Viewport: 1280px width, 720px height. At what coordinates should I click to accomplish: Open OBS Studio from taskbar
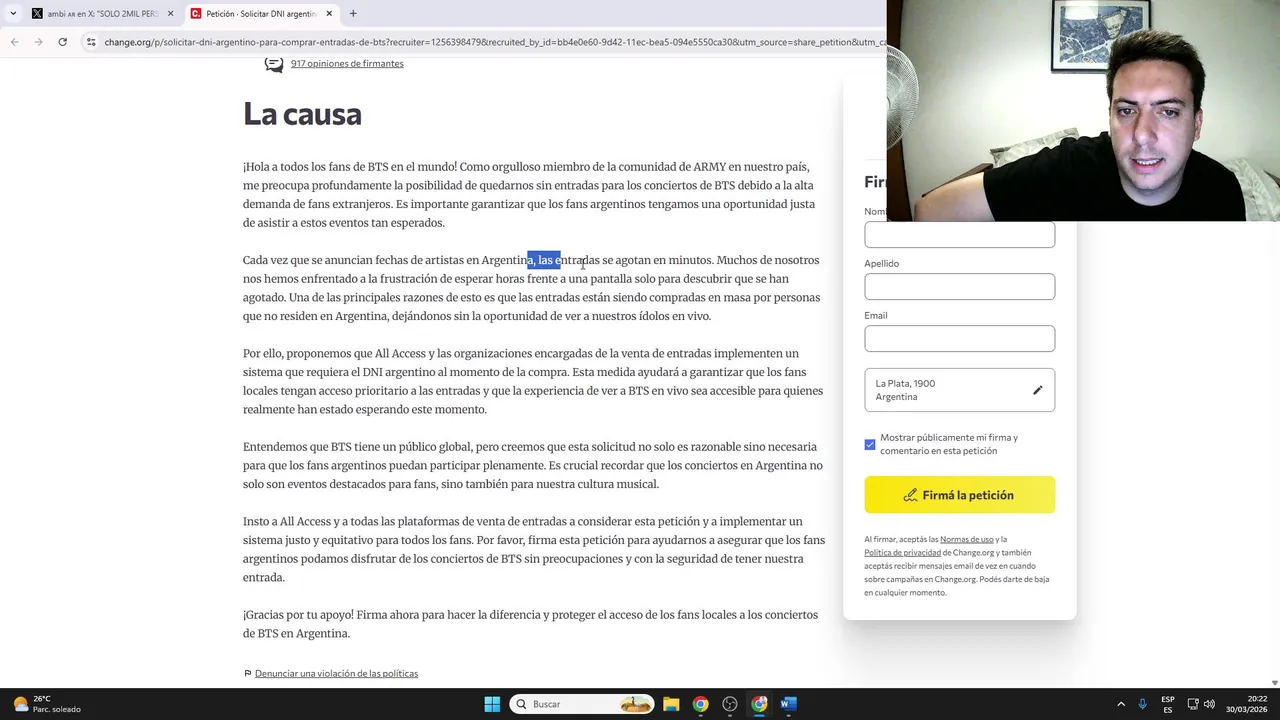[x=730, y=704]
